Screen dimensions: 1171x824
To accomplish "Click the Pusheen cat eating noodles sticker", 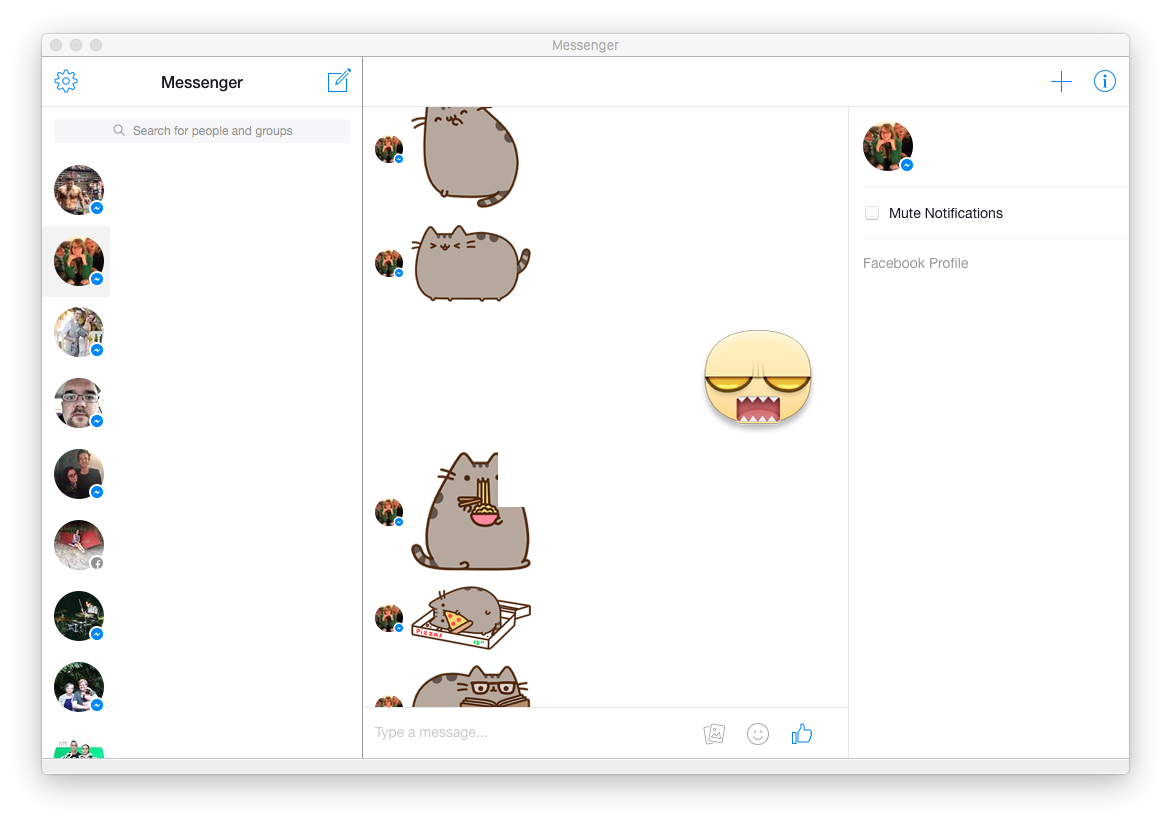I will 470,511.
